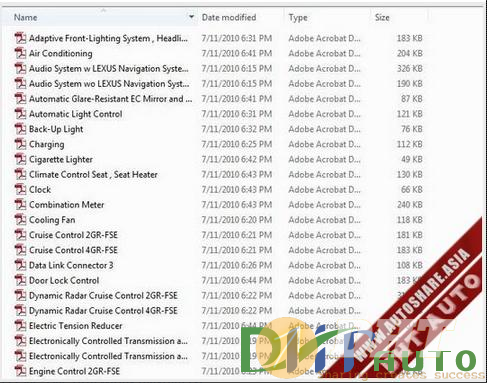Select Climate Control Seat PDF icon
Image resolution: width=487 pixels, height=383 pixels.
[x=20, y=174]
